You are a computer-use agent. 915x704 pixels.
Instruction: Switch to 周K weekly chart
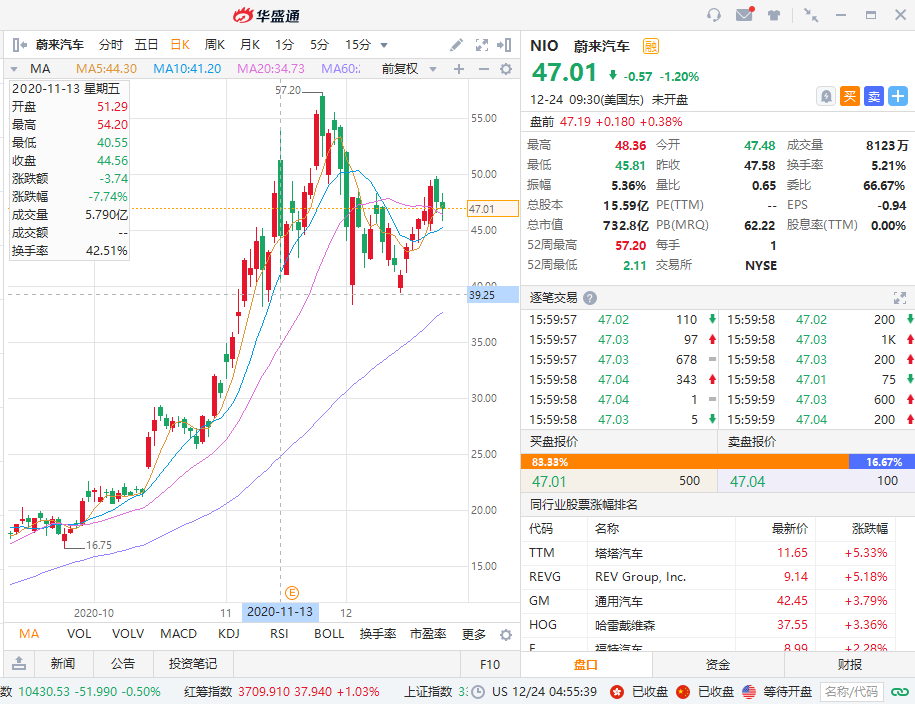(215, 45)
